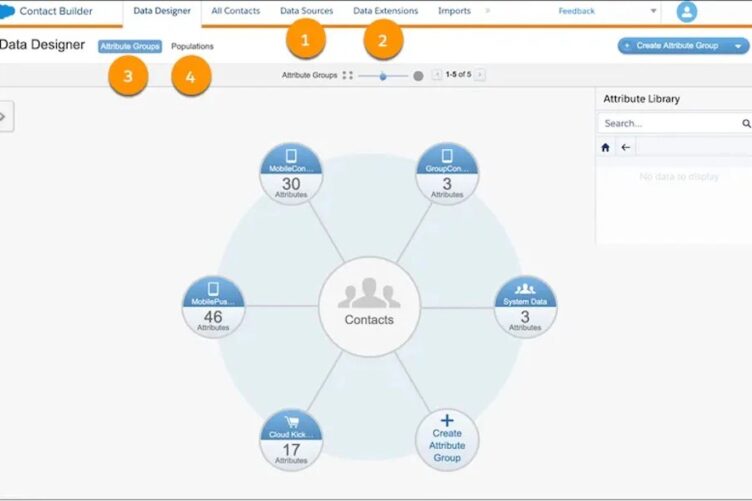Open the dropdown arrow next to Feedback
The image size is (752, 501).
pyautogui.click(x=654, y=12)
